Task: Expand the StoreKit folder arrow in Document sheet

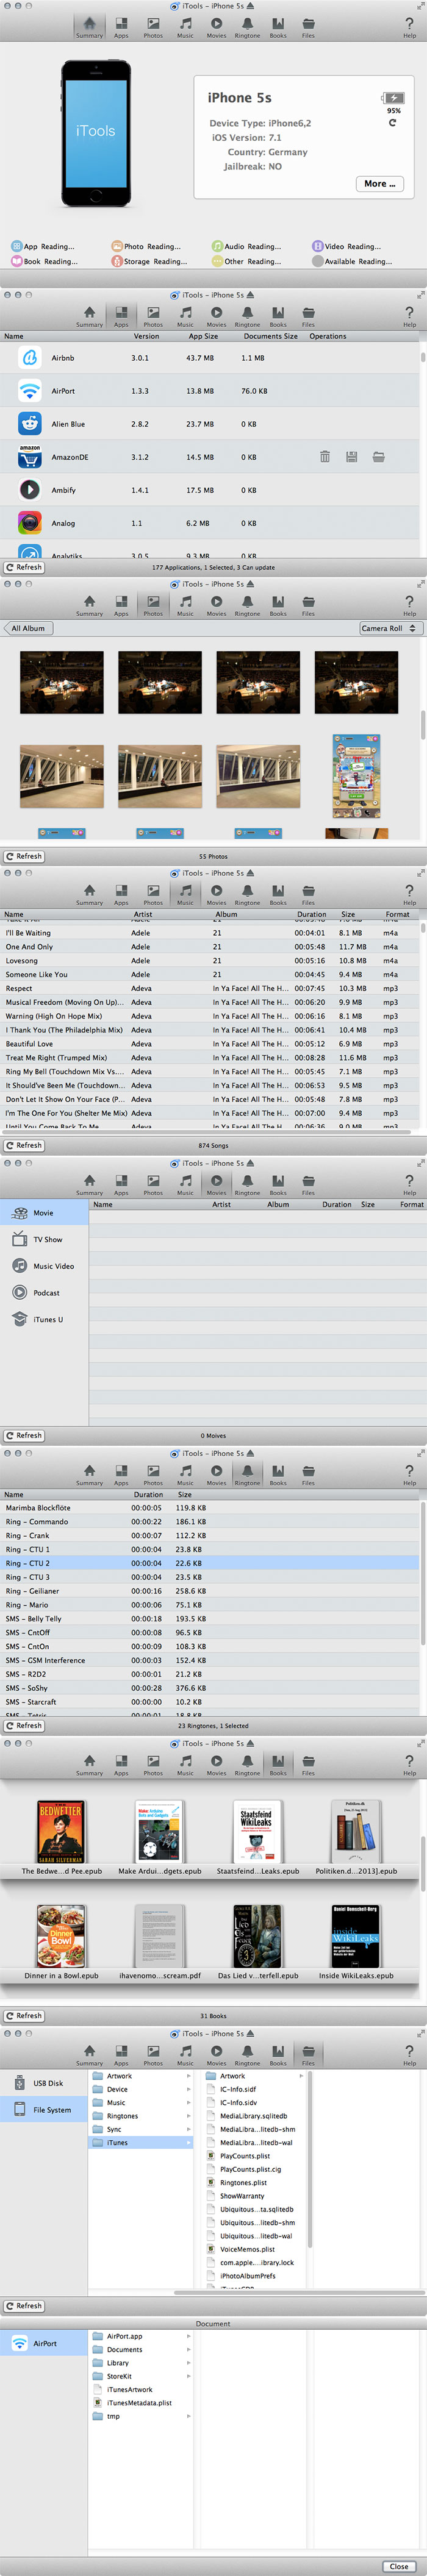Action: pyautogui.click(x=188, y=2376)
